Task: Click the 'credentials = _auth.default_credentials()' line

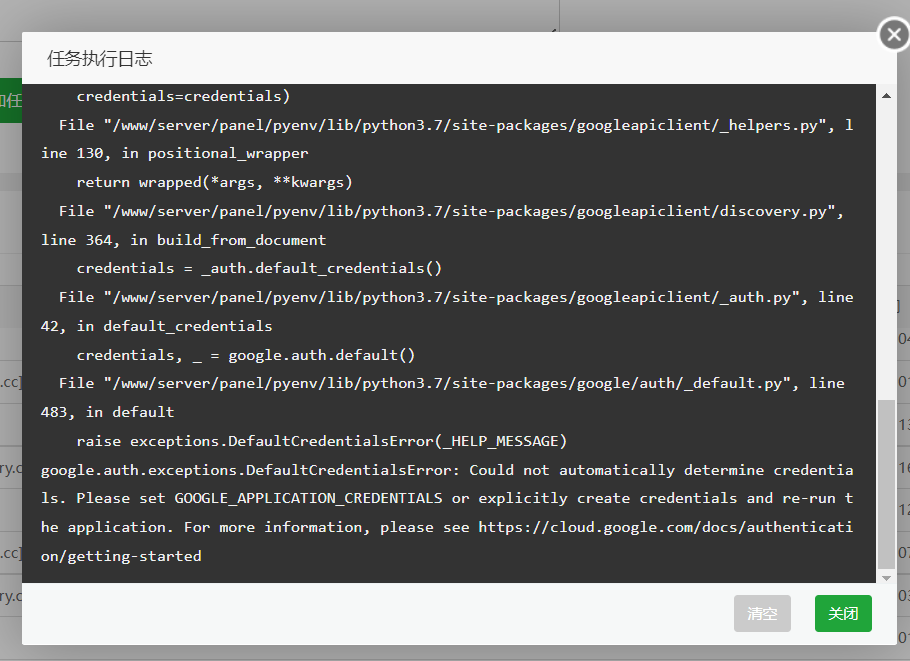Action: pyautogui.click(x=259, y=268)
